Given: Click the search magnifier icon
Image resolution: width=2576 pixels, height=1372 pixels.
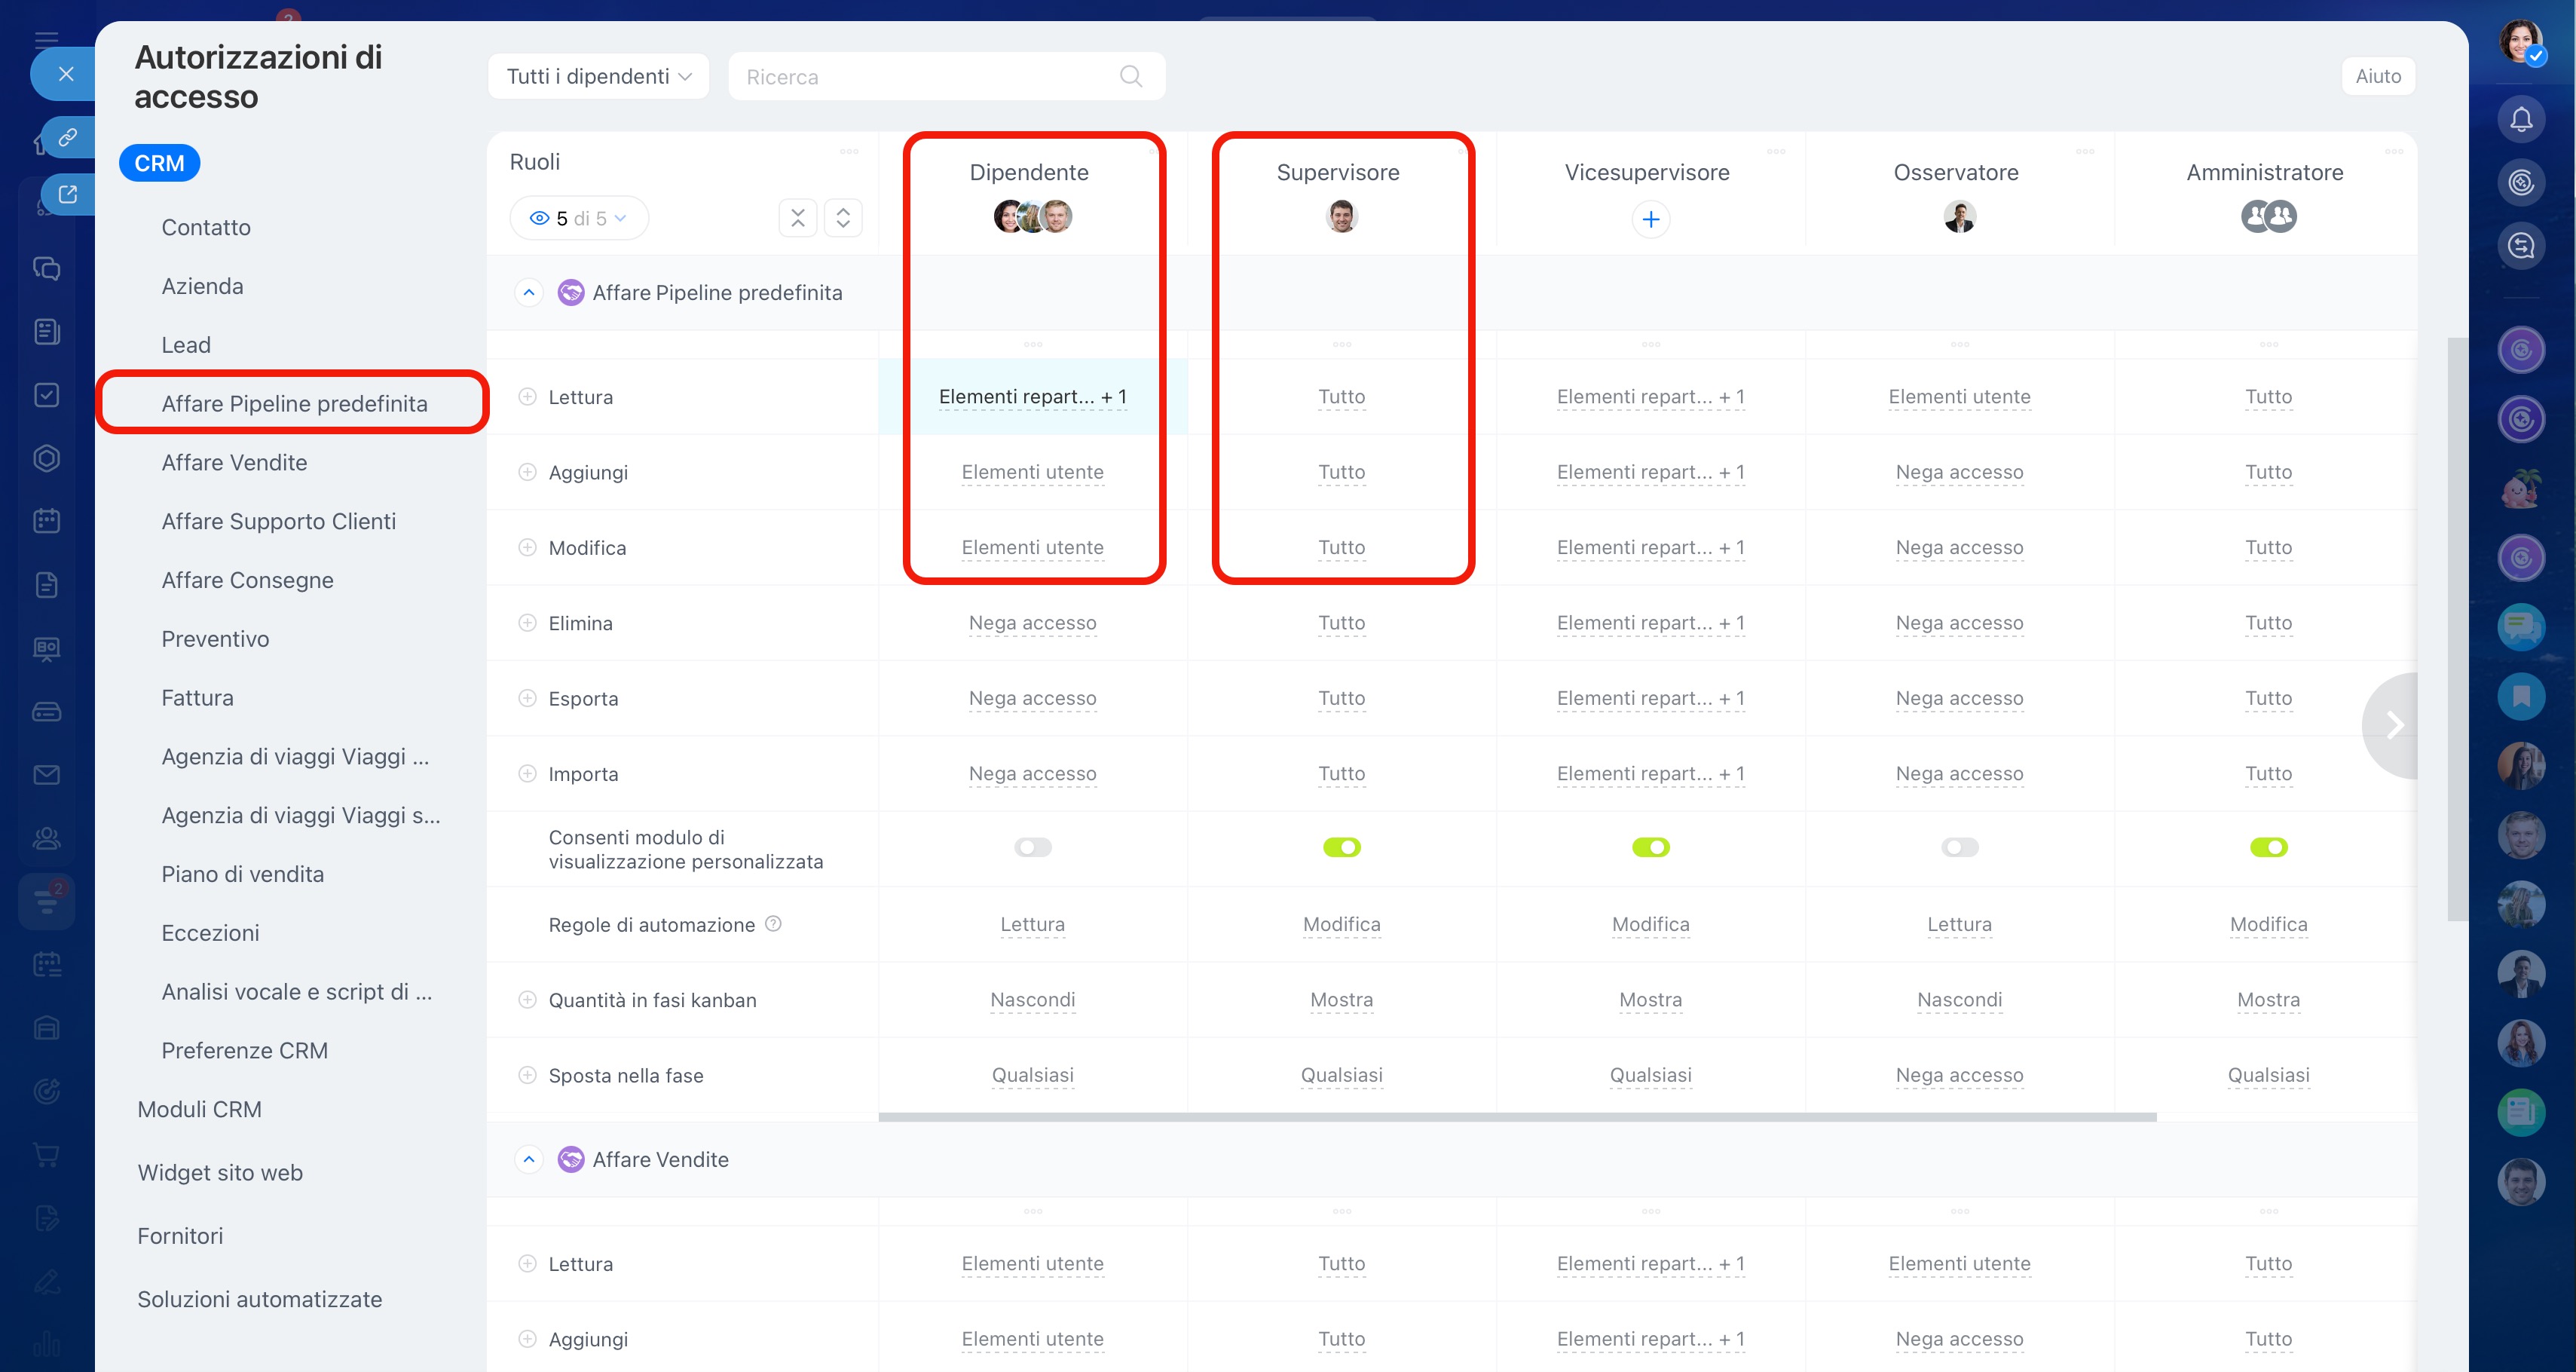Looking at the screenshot, I should 1130,76.
